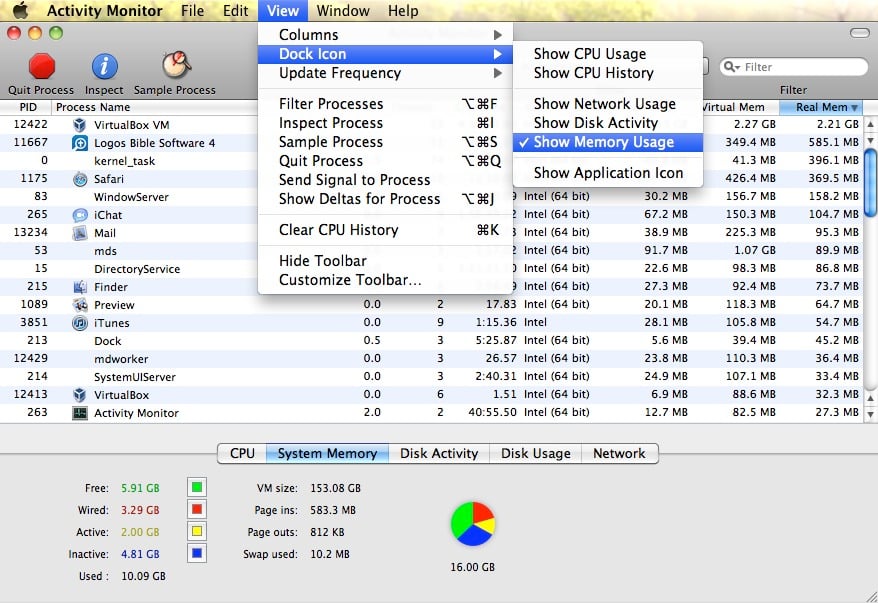
Task: Click the Safari process icon
Action: 80,179
